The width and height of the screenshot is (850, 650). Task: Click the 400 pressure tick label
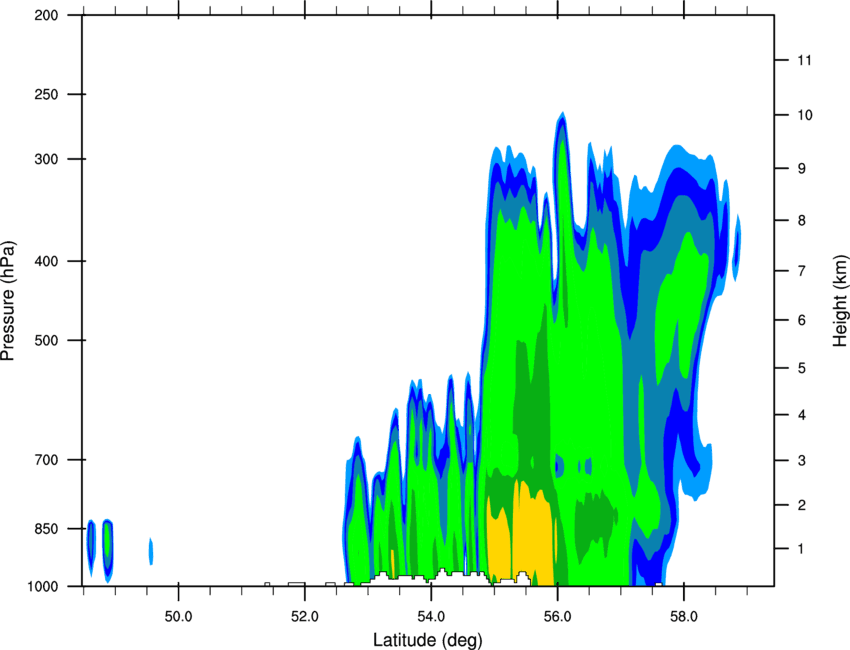point(46,261)
